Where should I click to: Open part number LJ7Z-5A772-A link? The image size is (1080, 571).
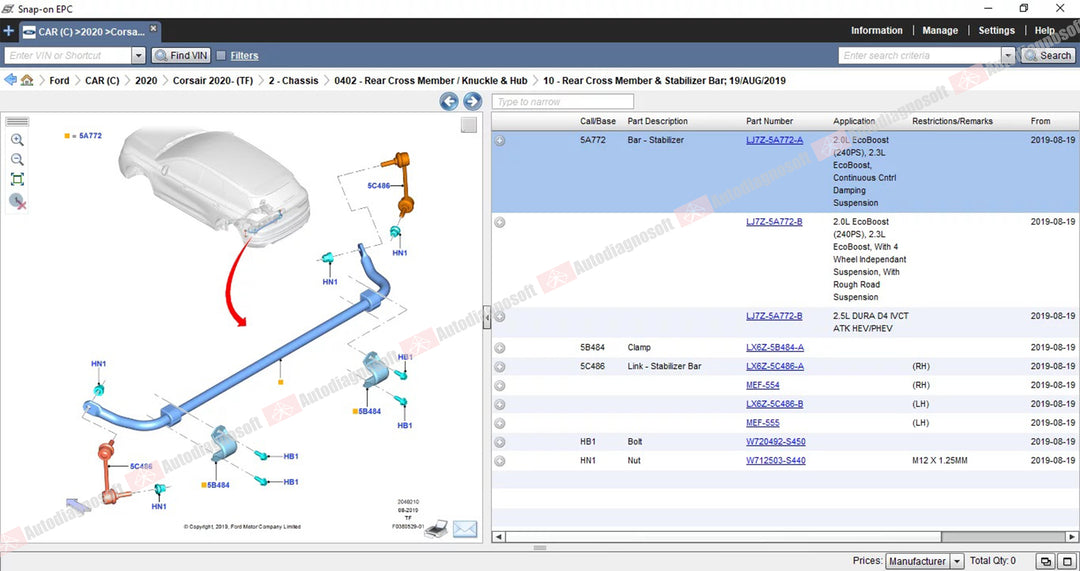[774, 140]
